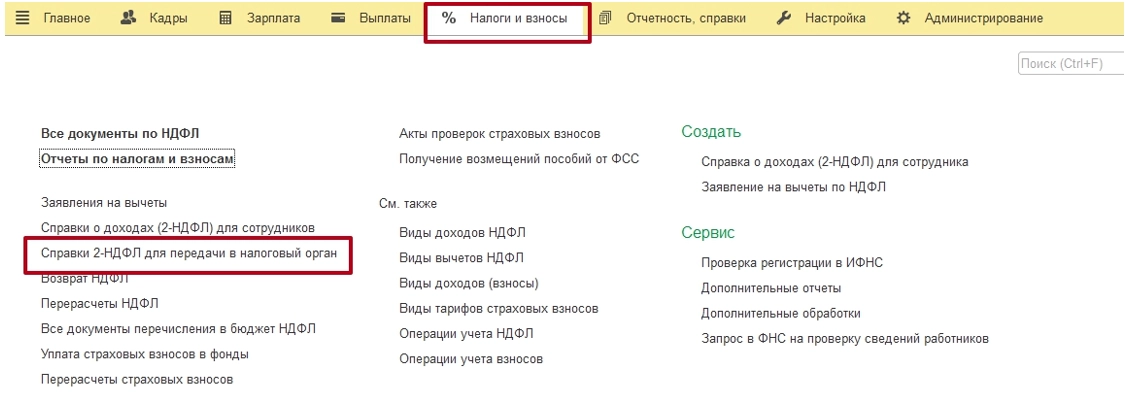
Task: Open Справки о доходах (2-НДФЛ) для сотрудников
Action: pyautogui.click(x=178, y=228)
